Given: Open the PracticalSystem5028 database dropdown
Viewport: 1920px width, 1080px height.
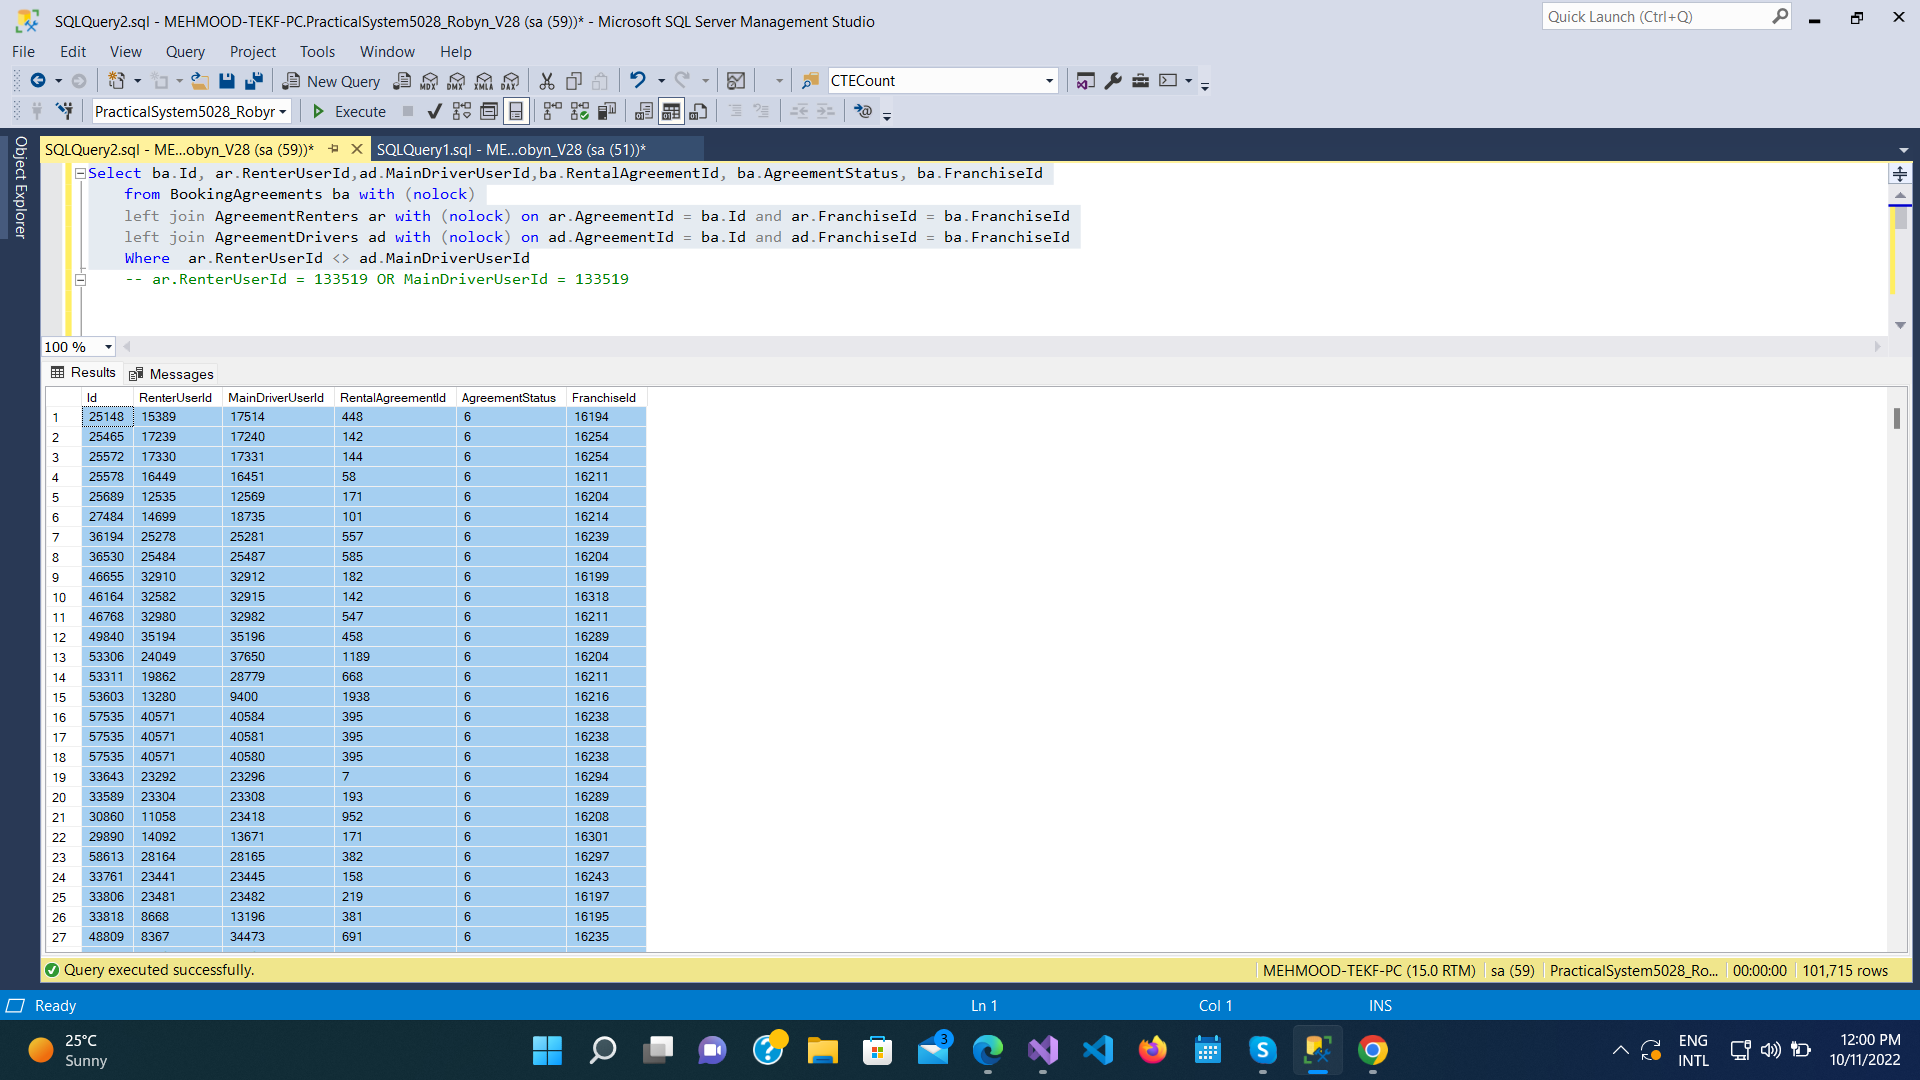Looking at the screenshot, I should [x=283, y=112].
